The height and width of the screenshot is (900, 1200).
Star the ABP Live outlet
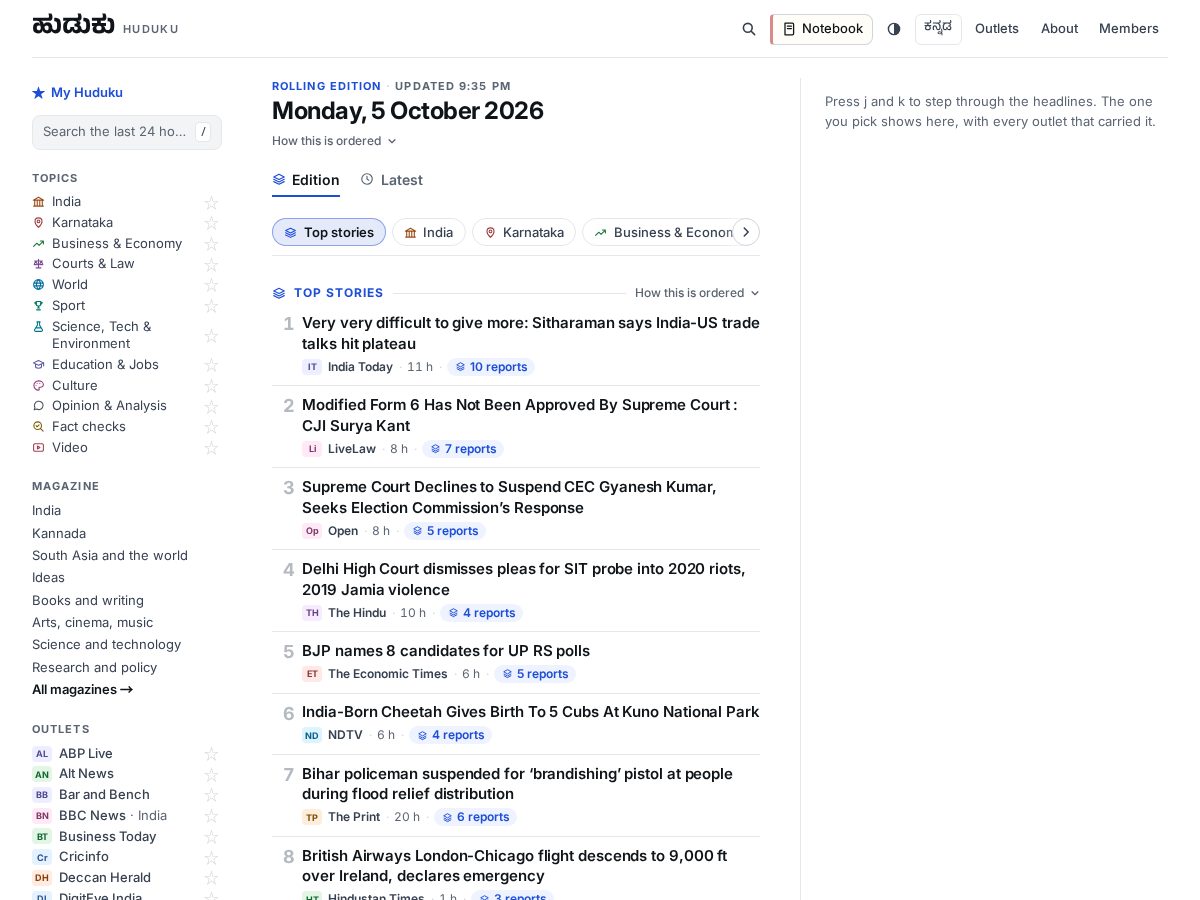coord(211,754)
